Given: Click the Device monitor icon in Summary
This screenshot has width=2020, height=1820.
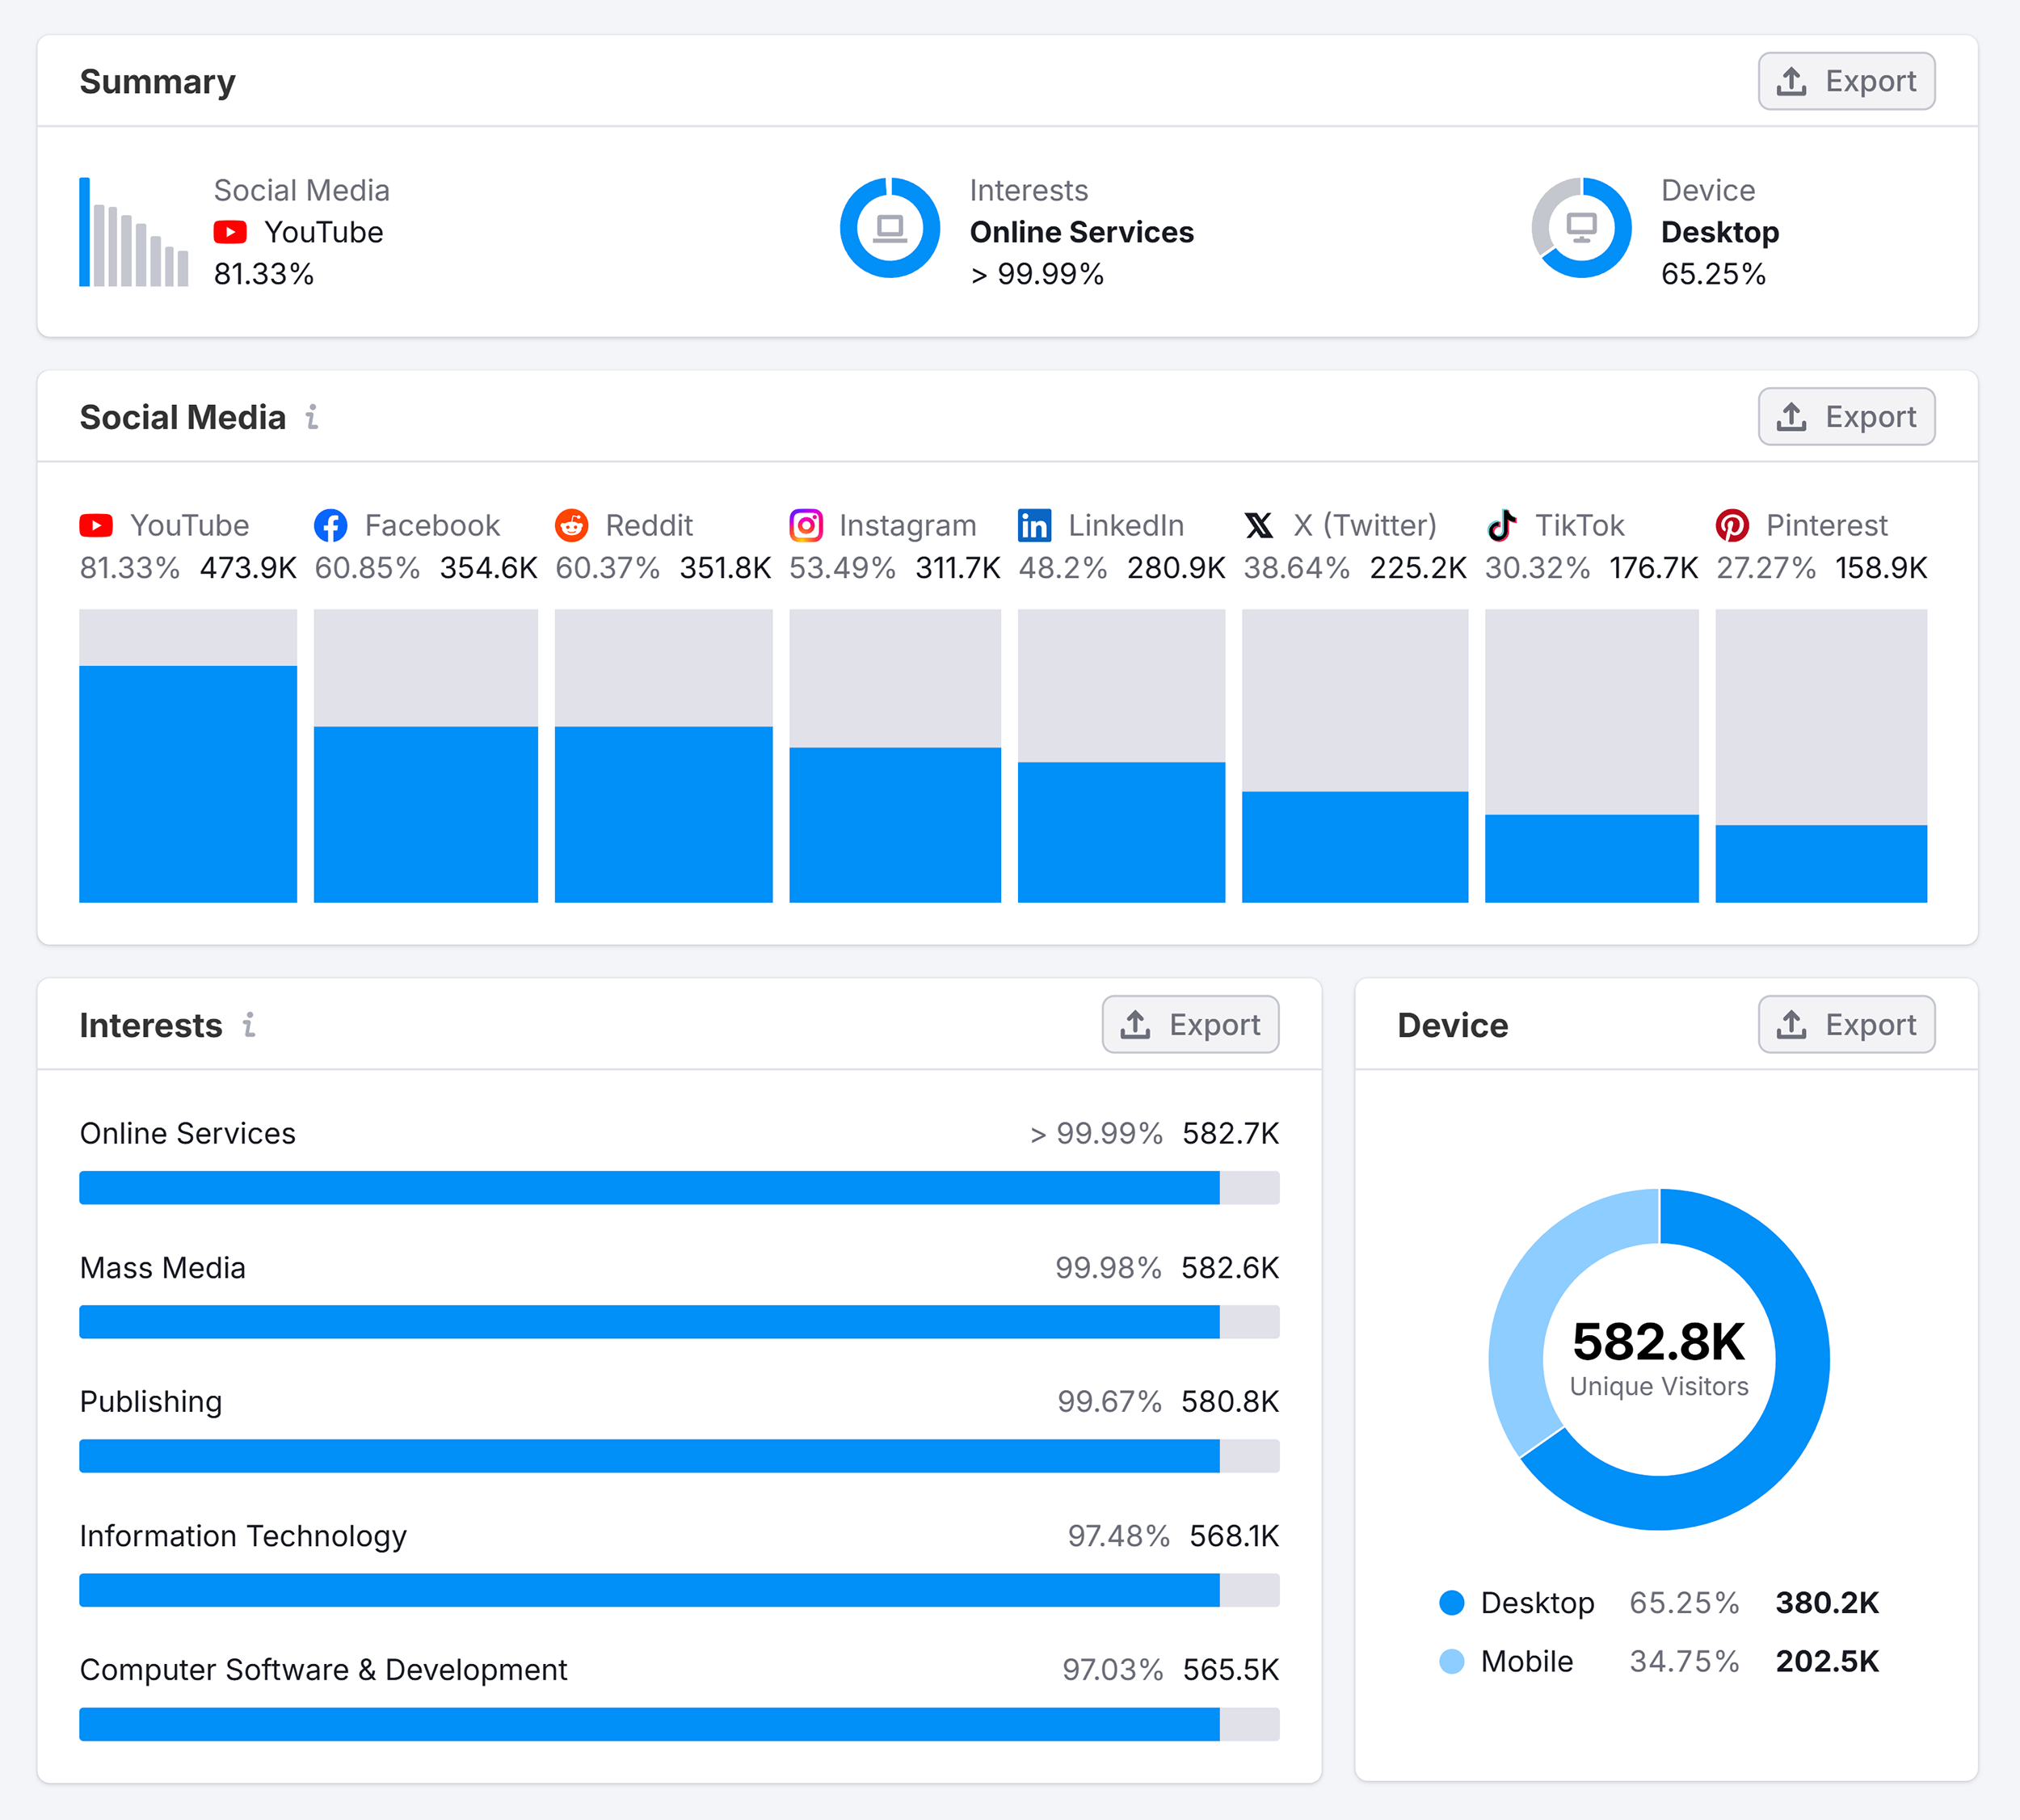Looking at the screenshot, I should (x=1581, y=227).
